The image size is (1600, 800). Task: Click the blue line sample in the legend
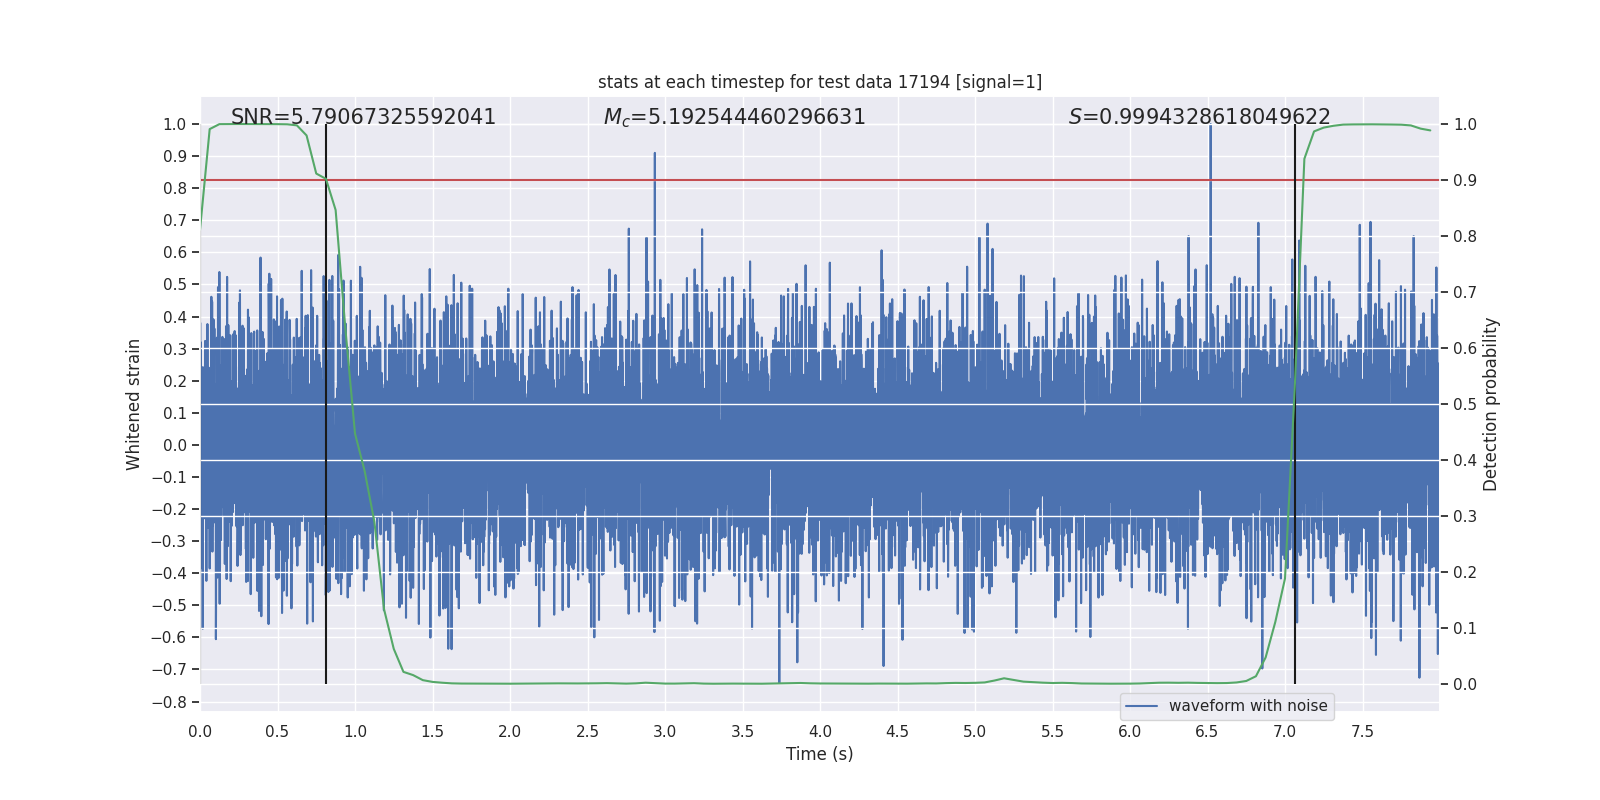click(x=1142, y=706)
